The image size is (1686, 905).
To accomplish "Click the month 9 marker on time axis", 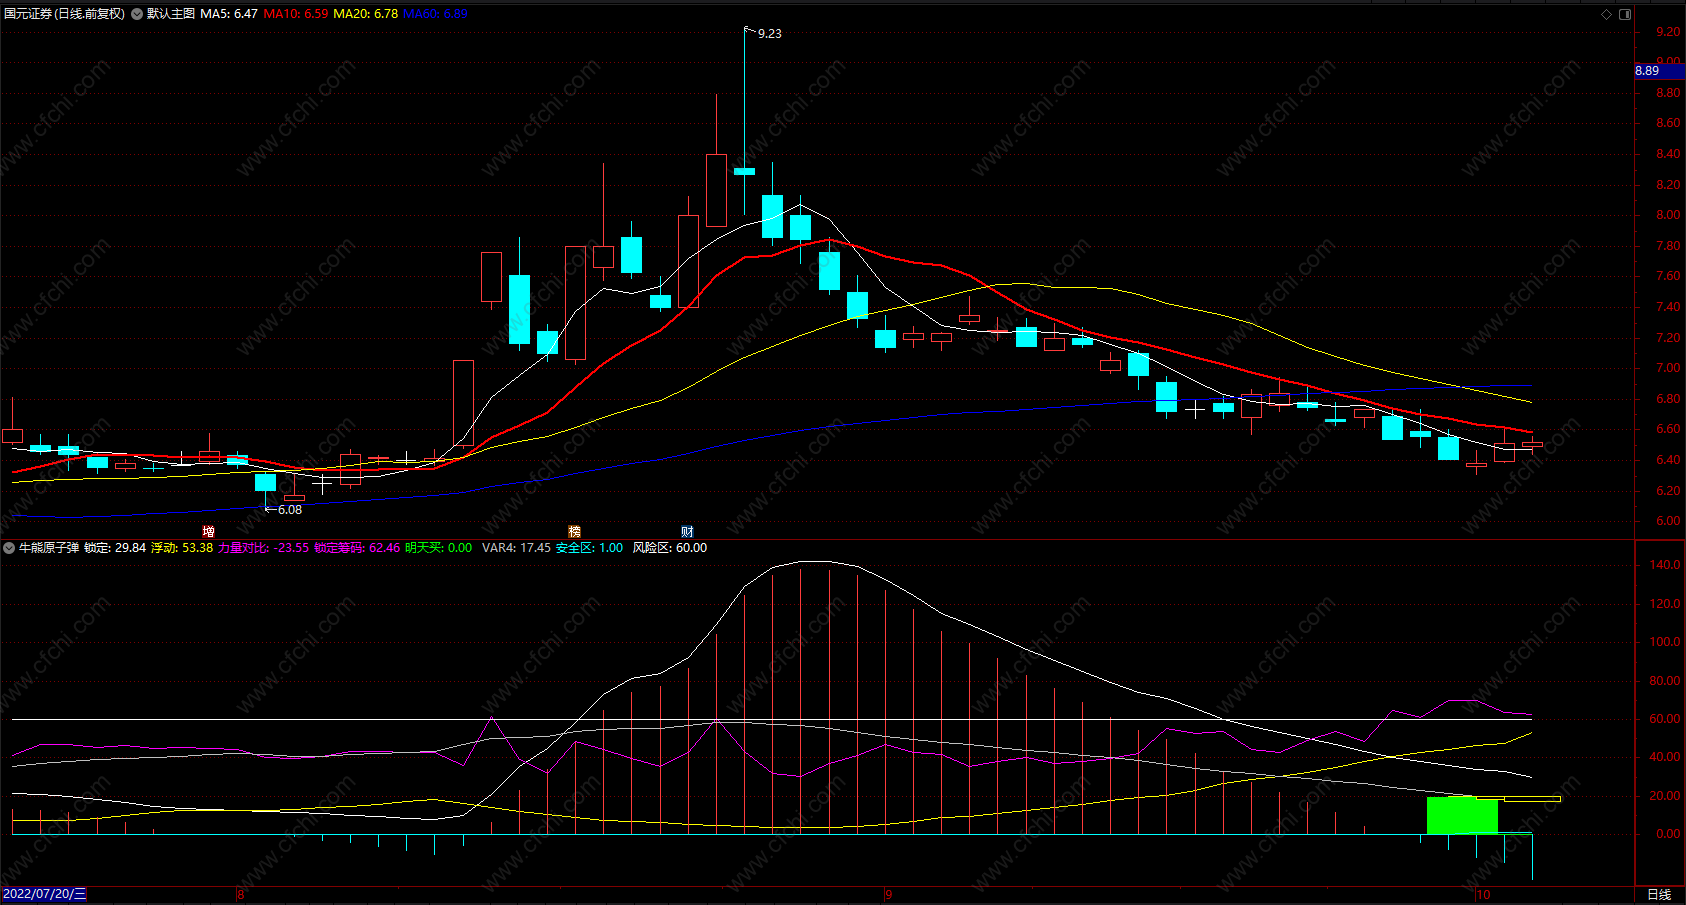I will [888, 894].
